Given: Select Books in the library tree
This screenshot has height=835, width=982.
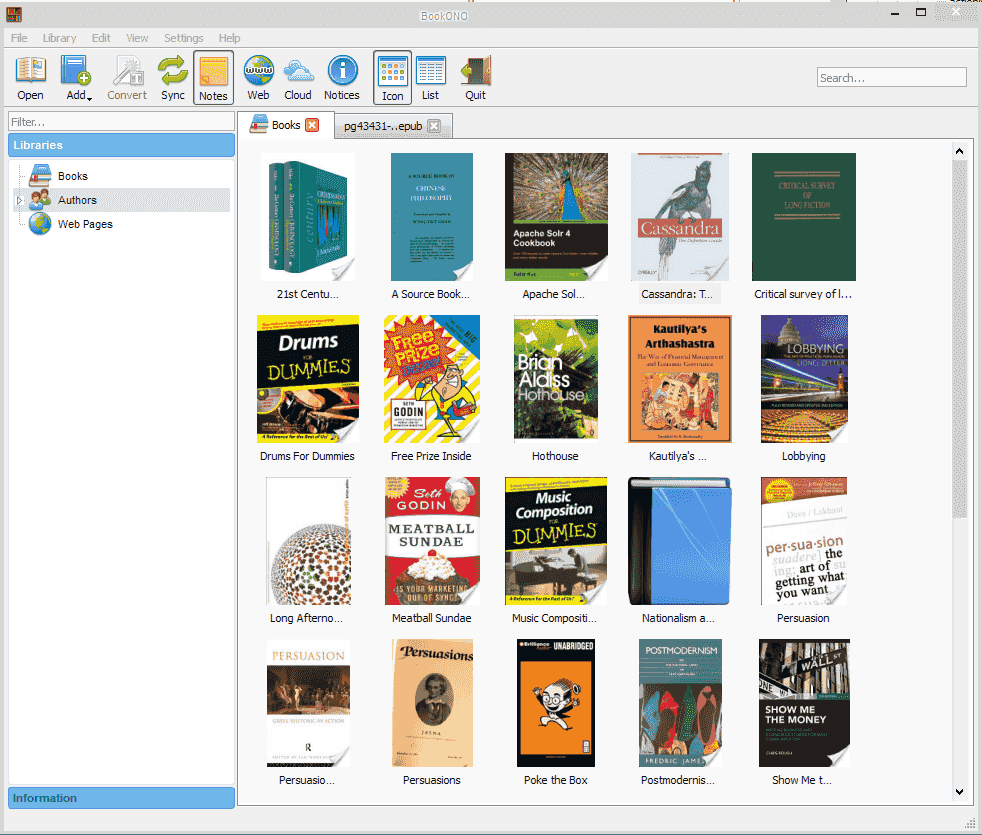Looking at the screenshot, I should 73,176.
